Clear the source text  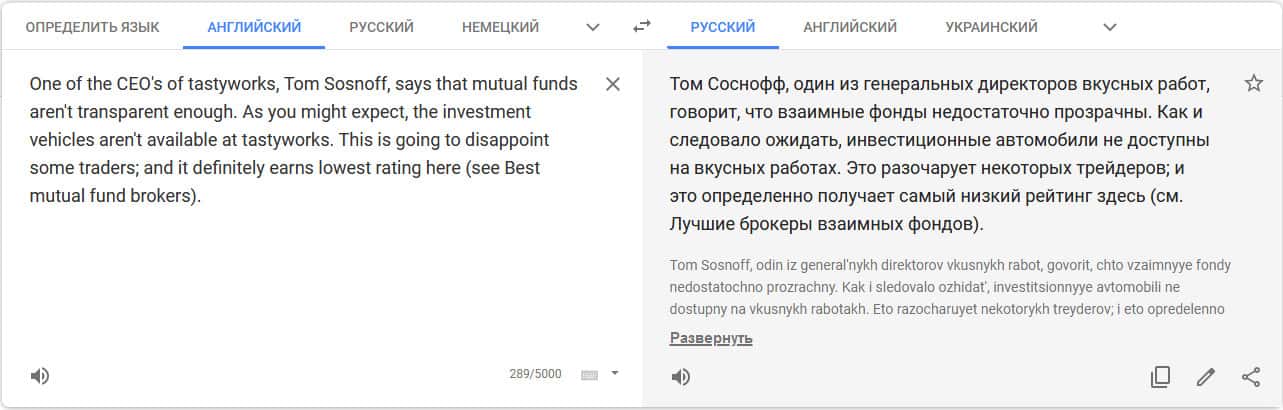pyautogui.click(x=613, y=85)
